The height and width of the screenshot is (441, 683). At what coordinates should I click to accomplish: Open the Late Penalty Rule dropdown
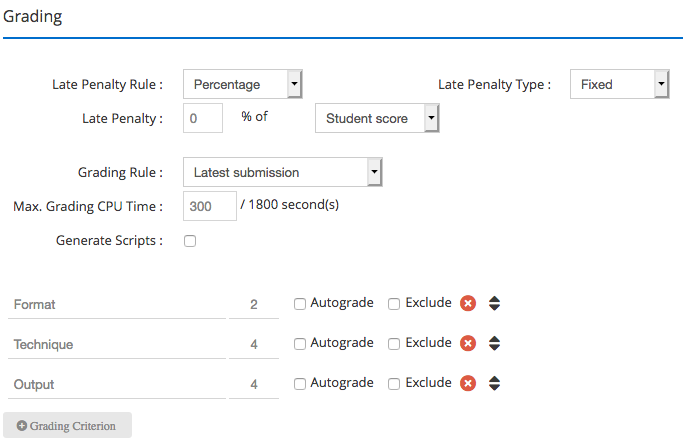click(x=243, y=84)
